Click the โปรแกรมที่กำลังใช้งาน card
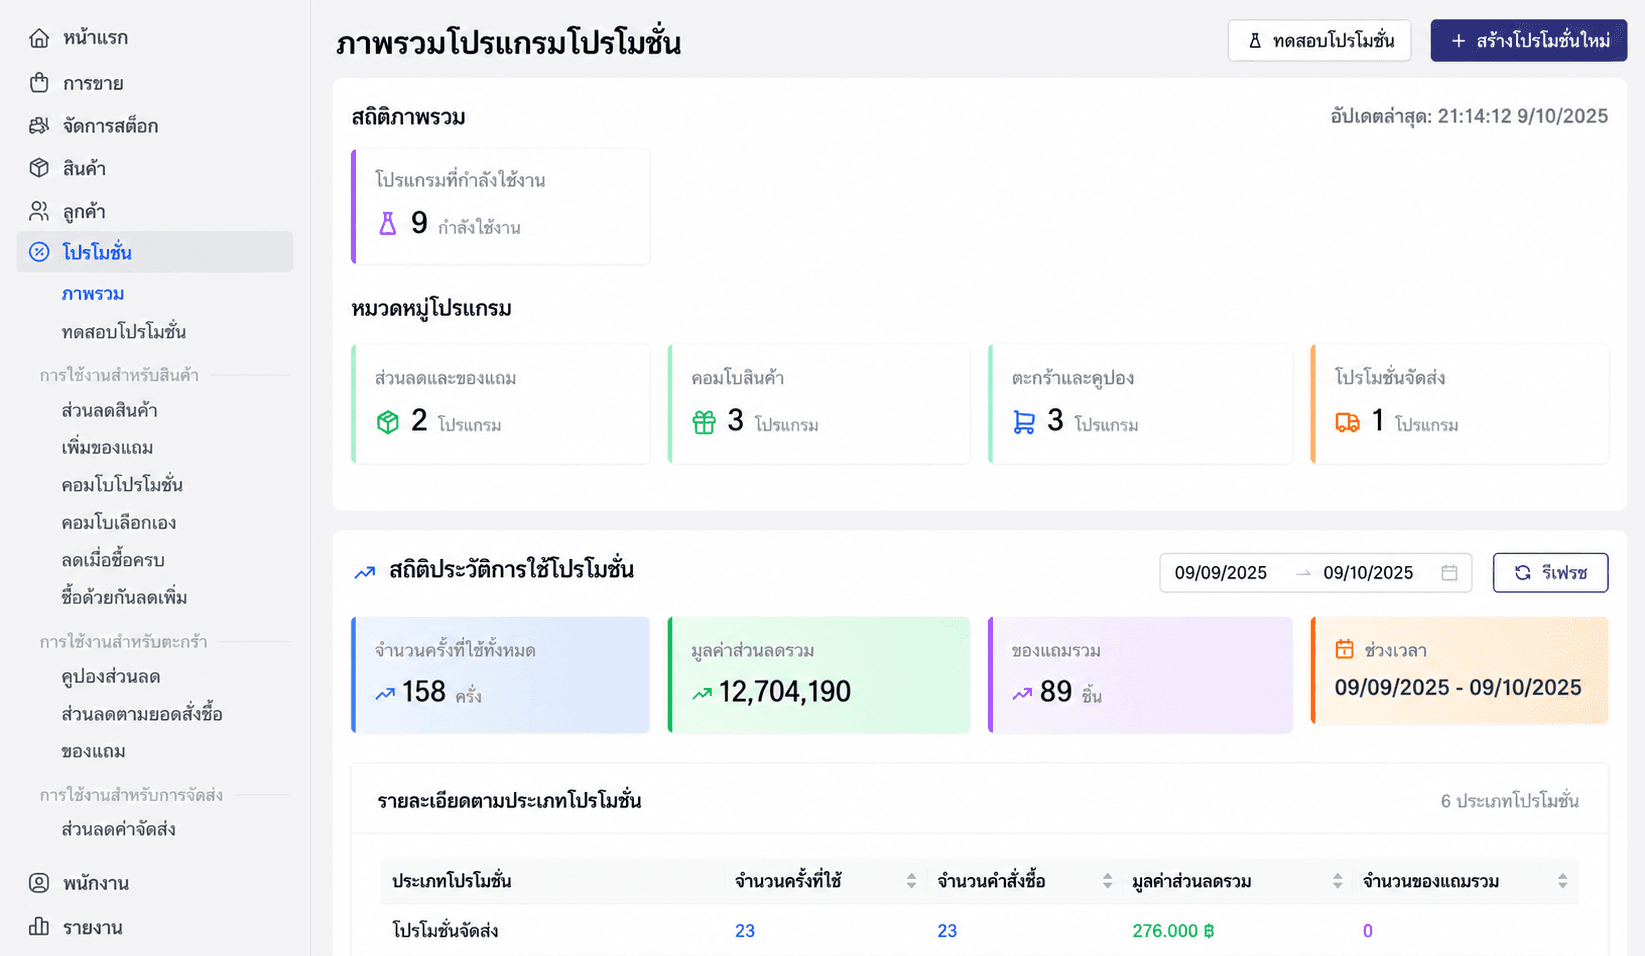 point(501,207)
